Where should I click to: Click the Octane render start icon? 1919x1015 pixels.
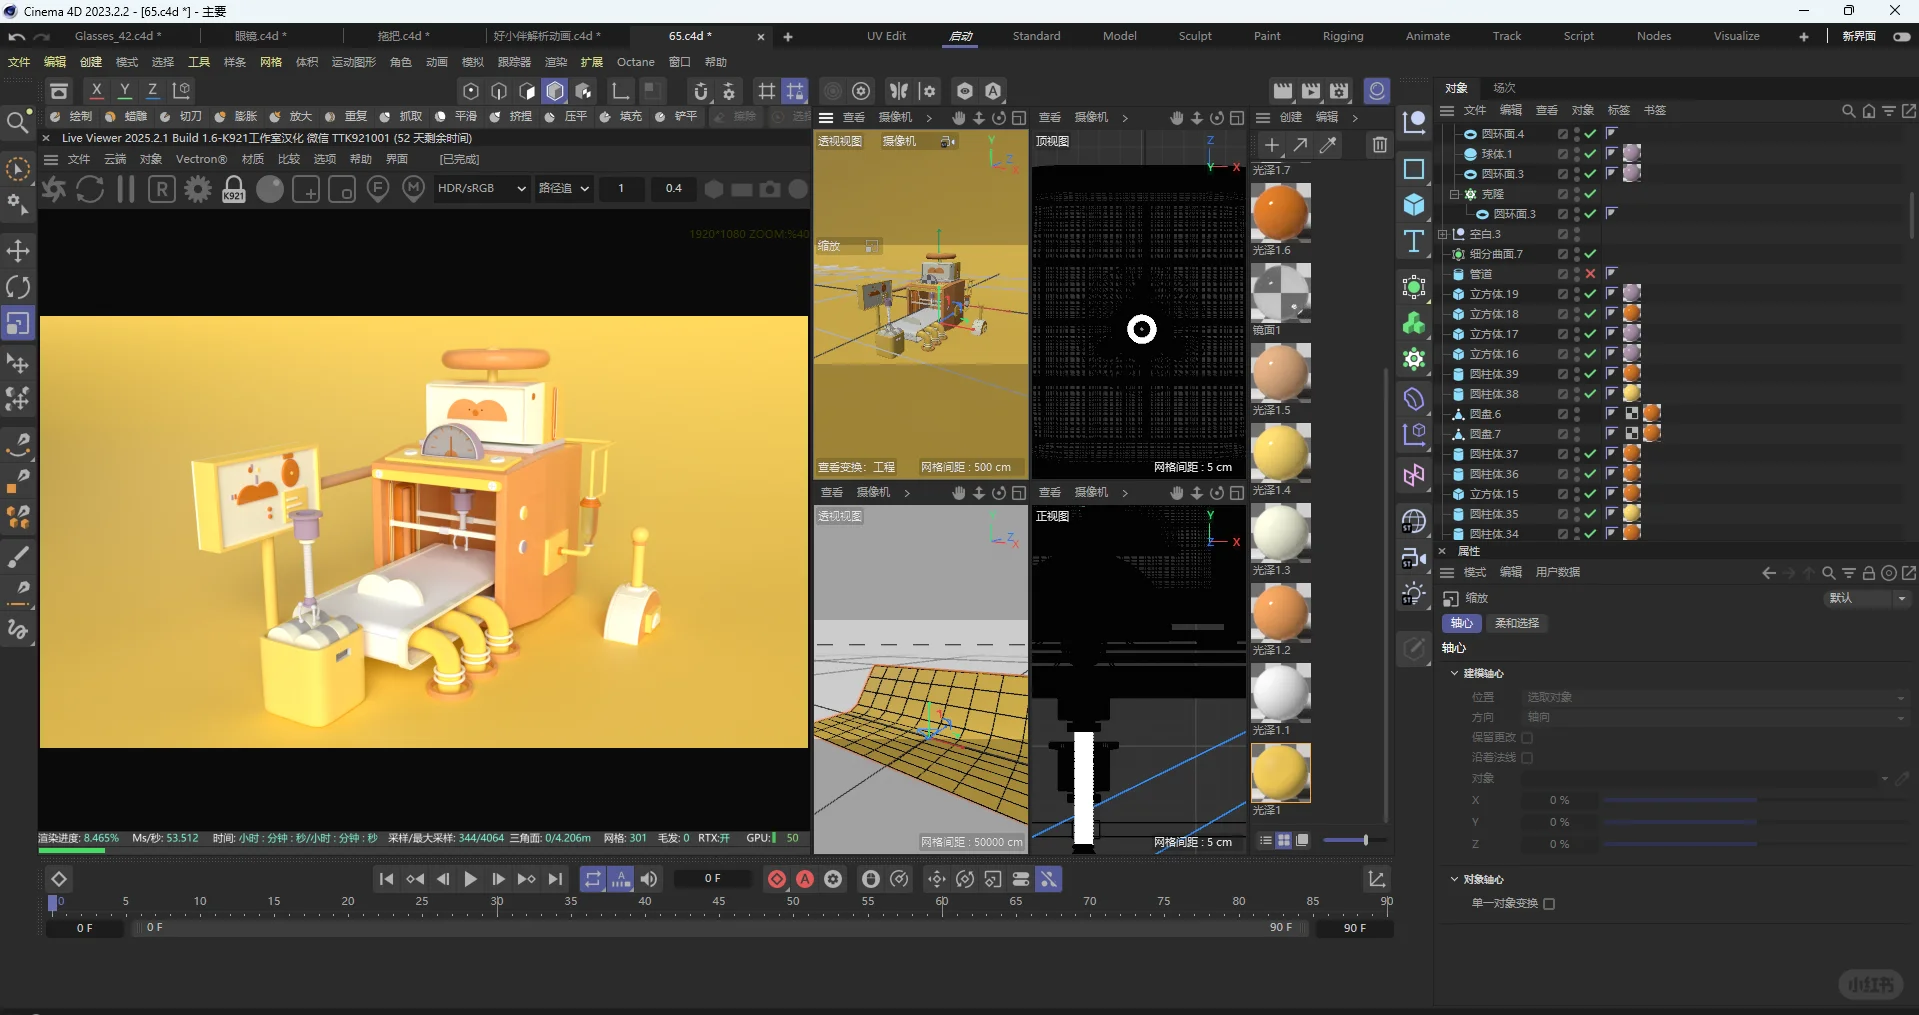pos(54,189)
